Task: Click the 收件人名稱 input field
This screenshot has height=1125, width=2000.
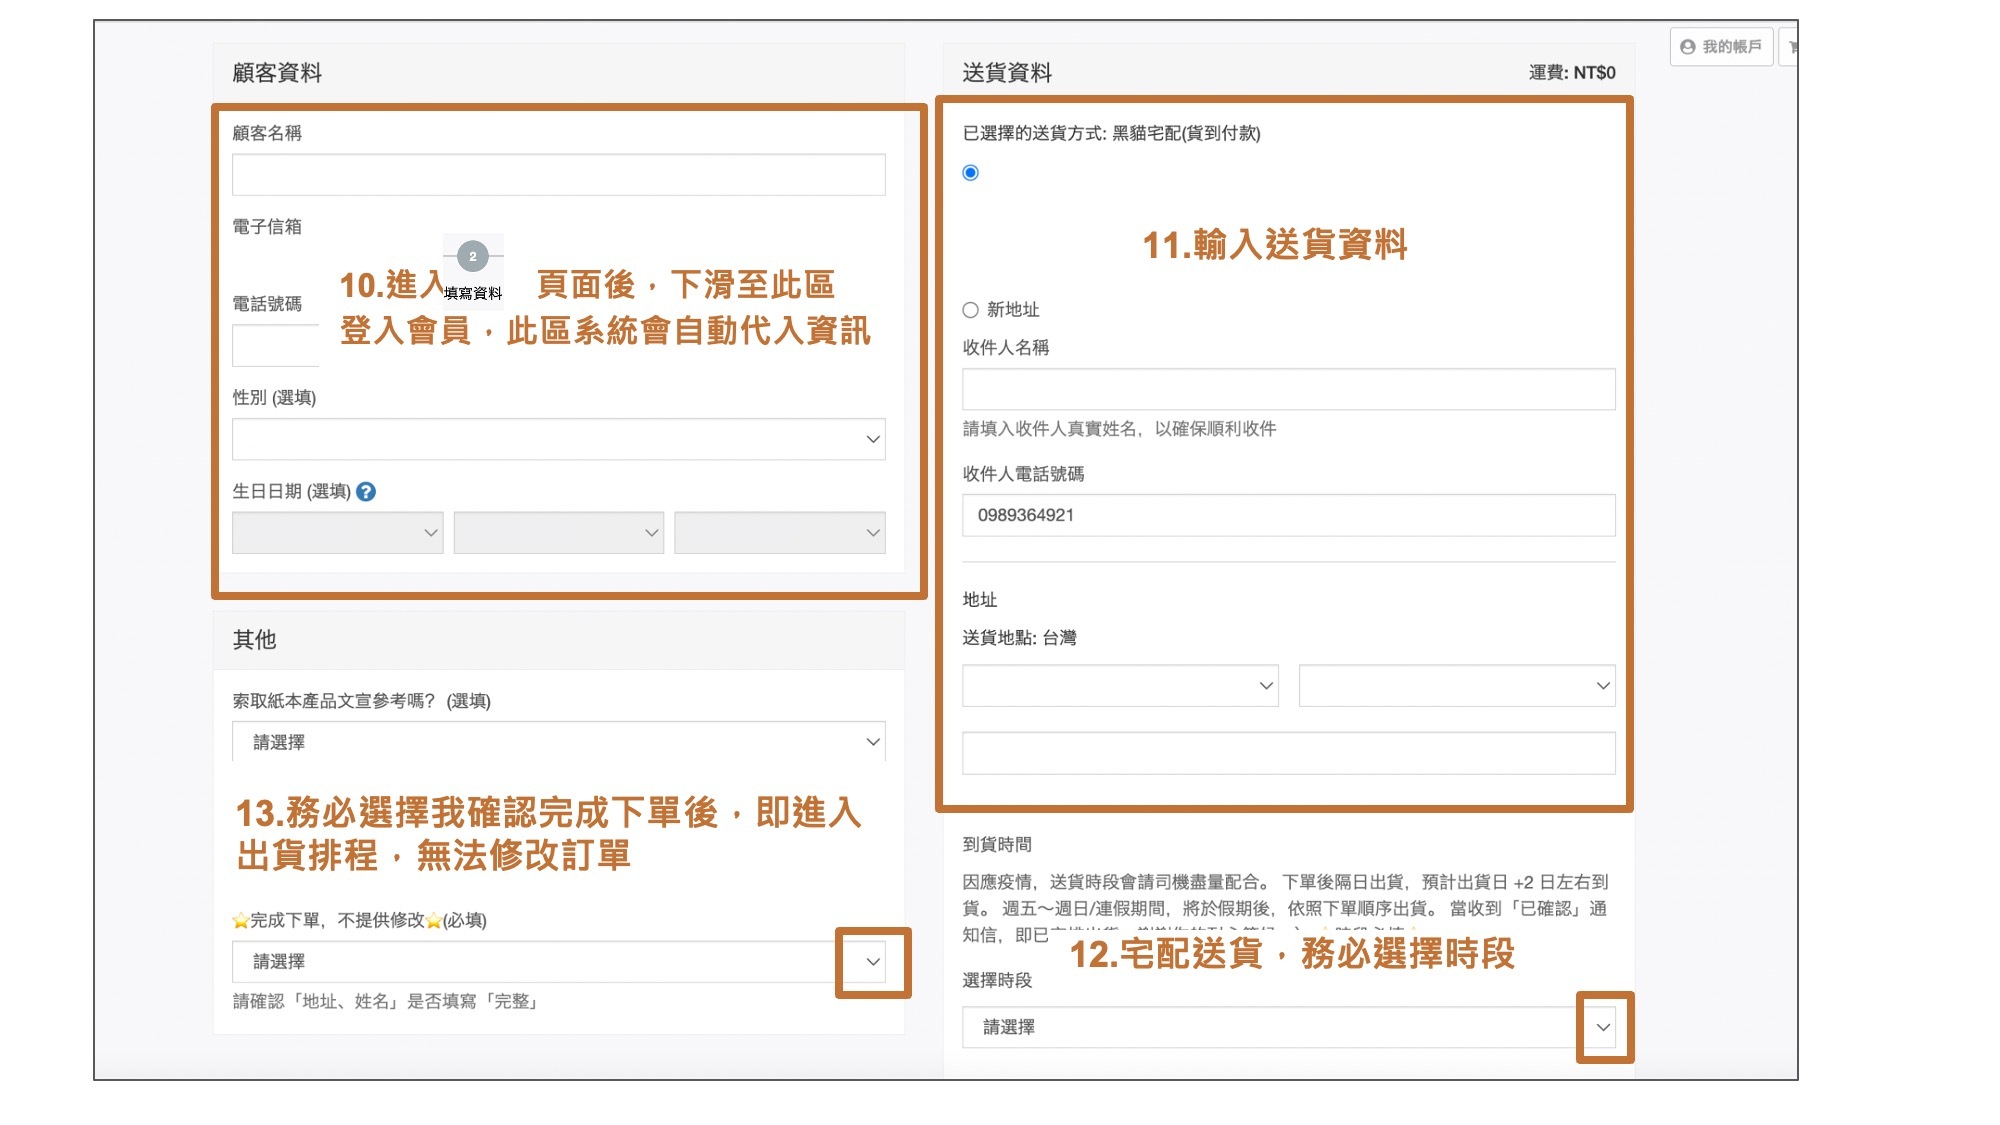Action: click(1289, 389)
